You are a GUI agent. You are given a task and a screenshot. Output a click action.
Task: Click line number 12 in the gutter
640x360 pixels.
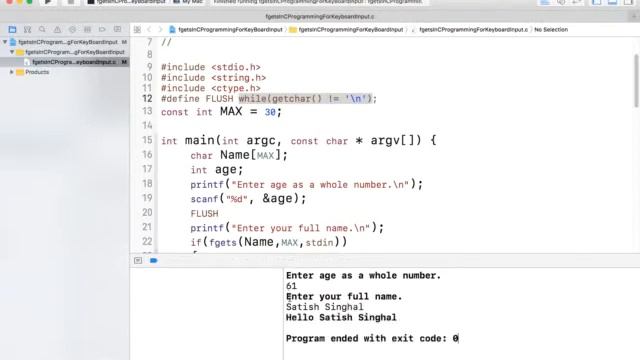tap(147, 98)
